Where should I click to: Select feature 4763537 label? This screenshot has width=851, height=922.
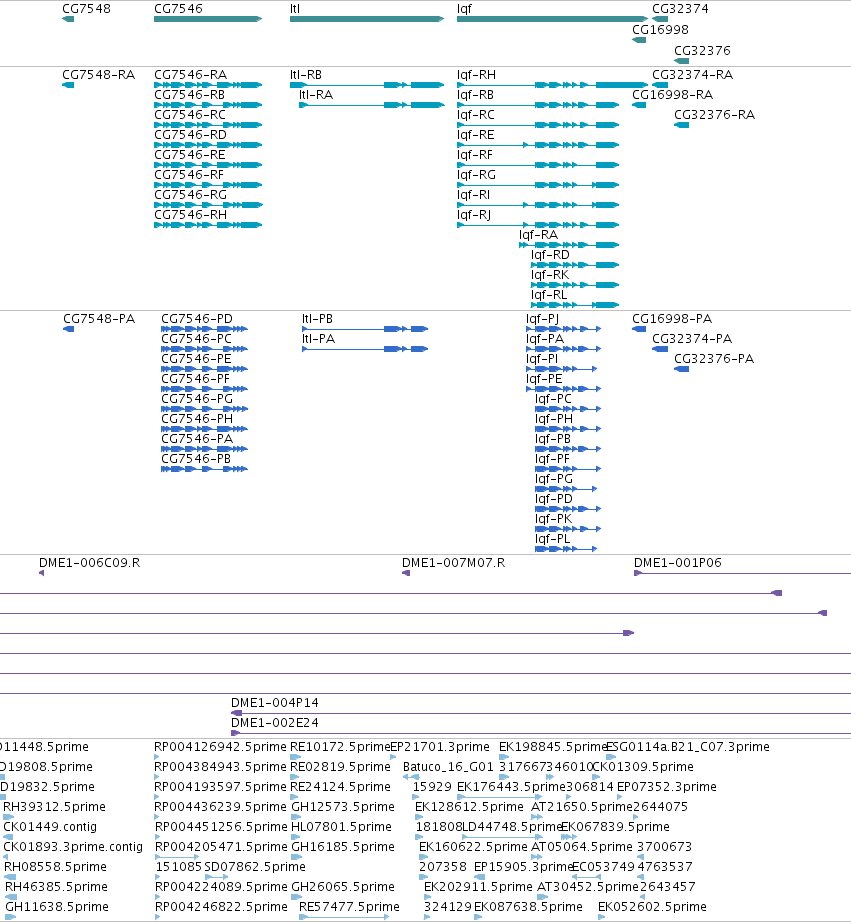[x=665, y=867]
